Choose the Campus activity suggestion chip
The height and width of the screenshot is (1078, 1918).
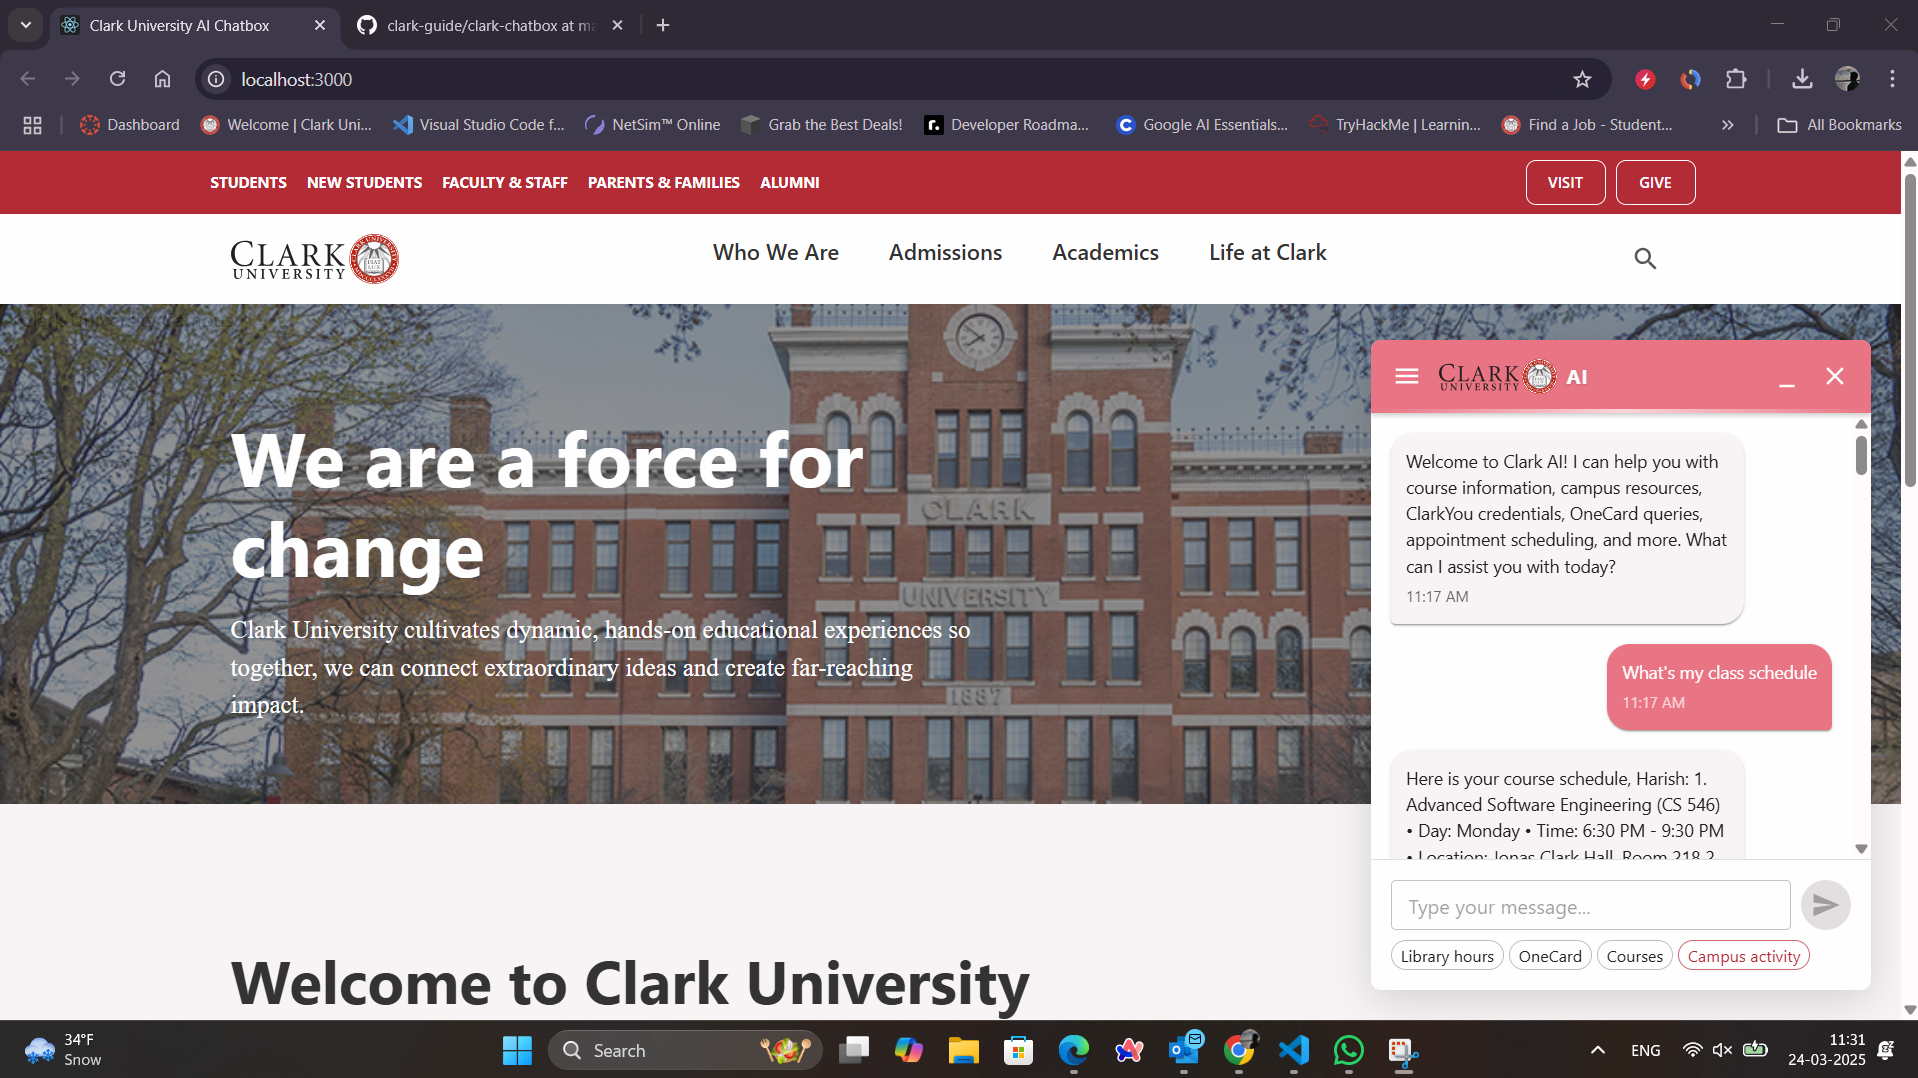1743,956
